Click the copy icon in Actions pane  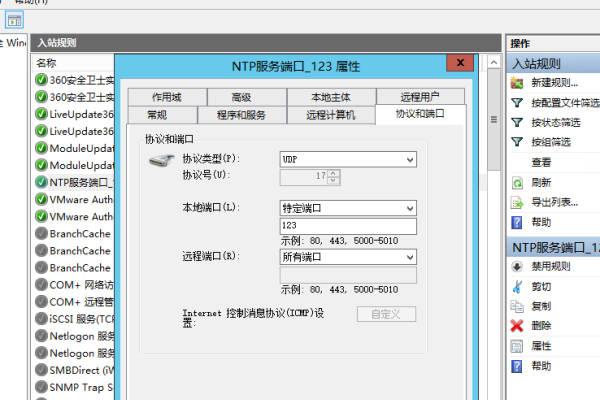[517, 306]
